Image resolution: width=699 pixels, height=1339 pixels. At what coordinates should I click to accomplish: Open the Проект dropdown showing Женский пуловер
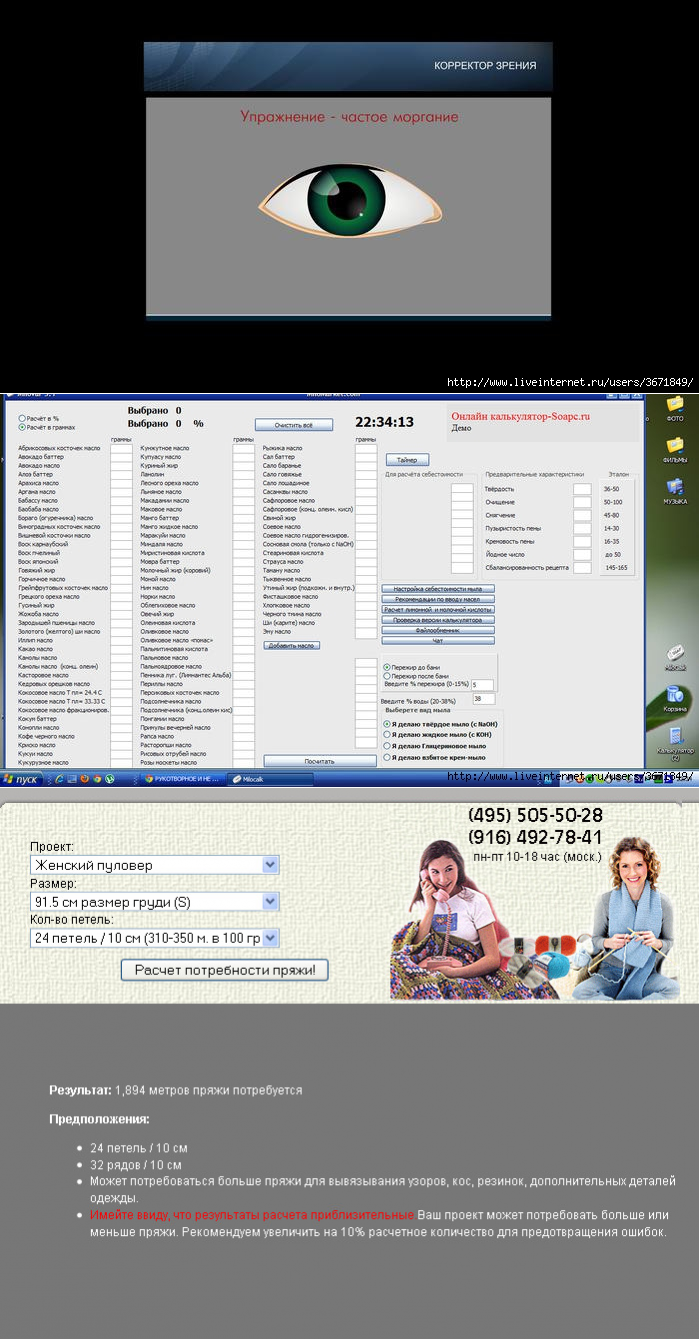(x=154, y=865)
